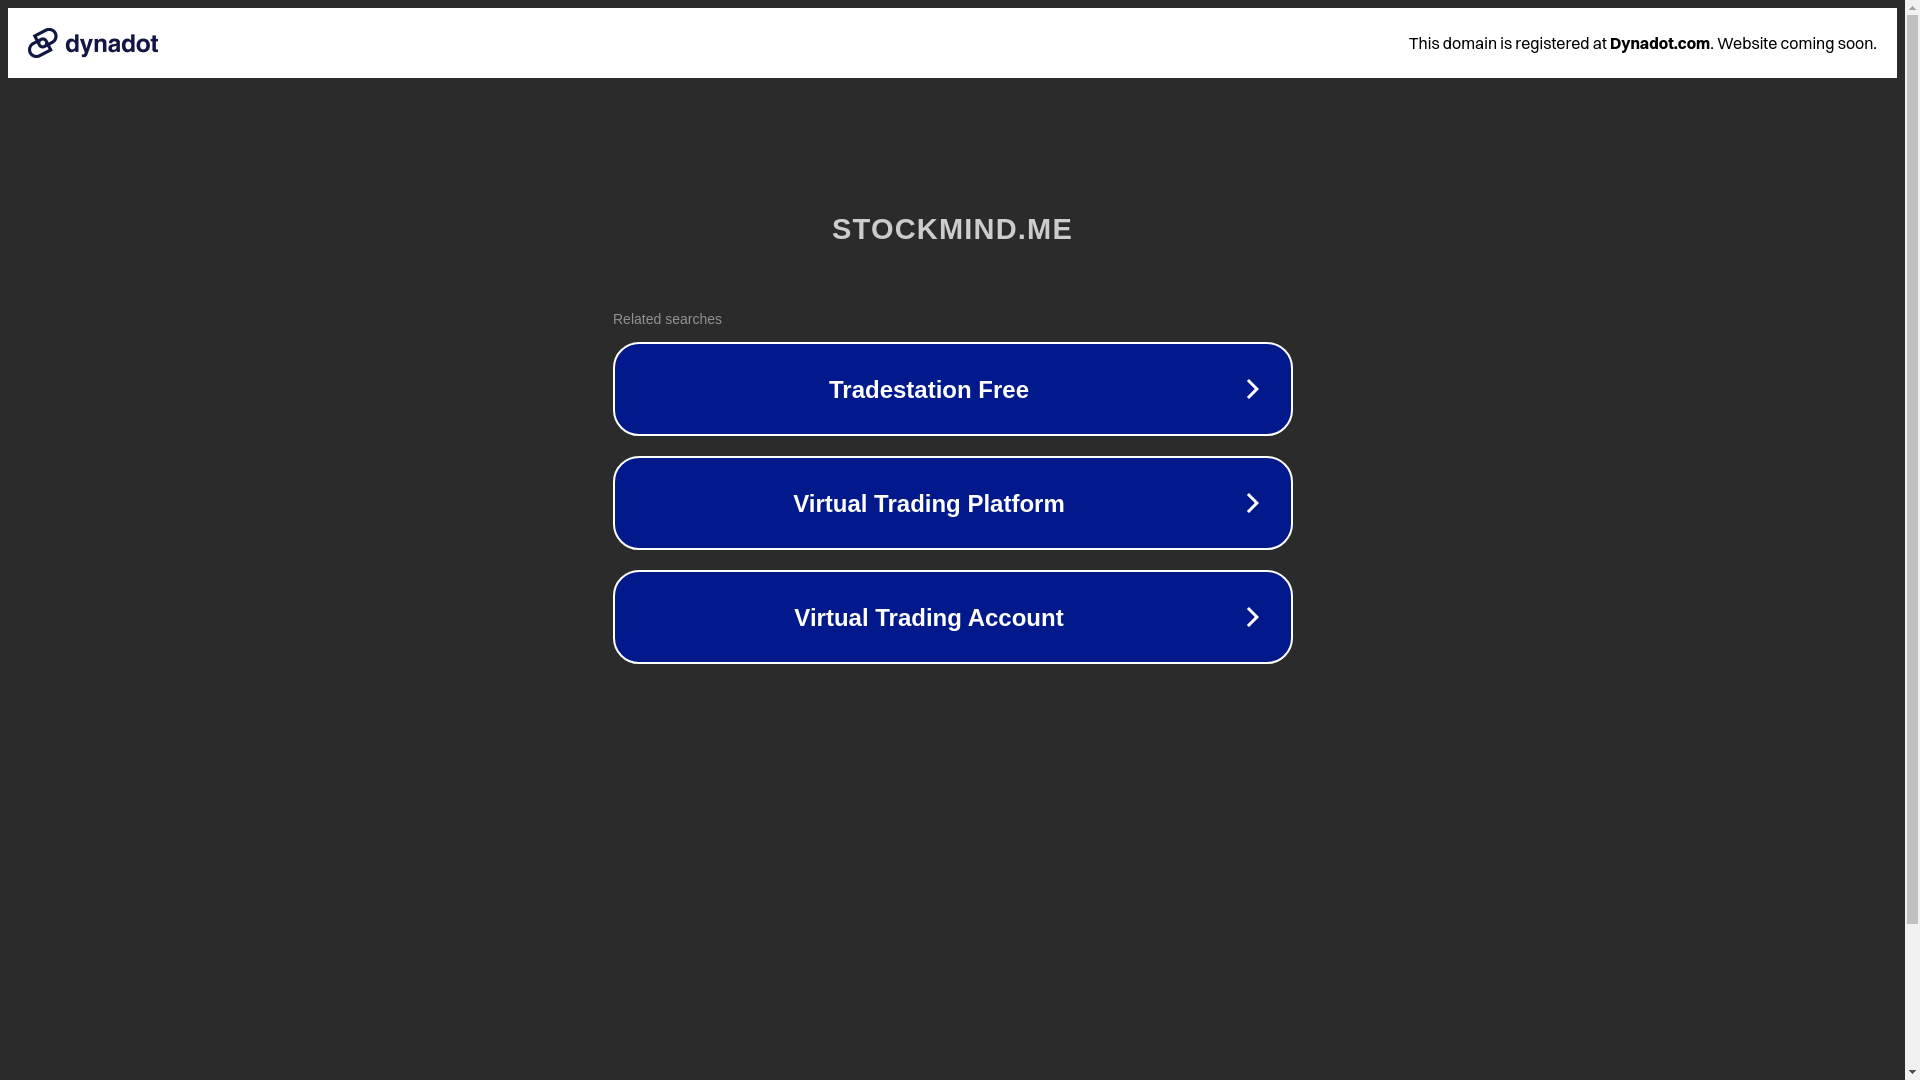Open the Dynadot.com link

(x=1659, y=43)
